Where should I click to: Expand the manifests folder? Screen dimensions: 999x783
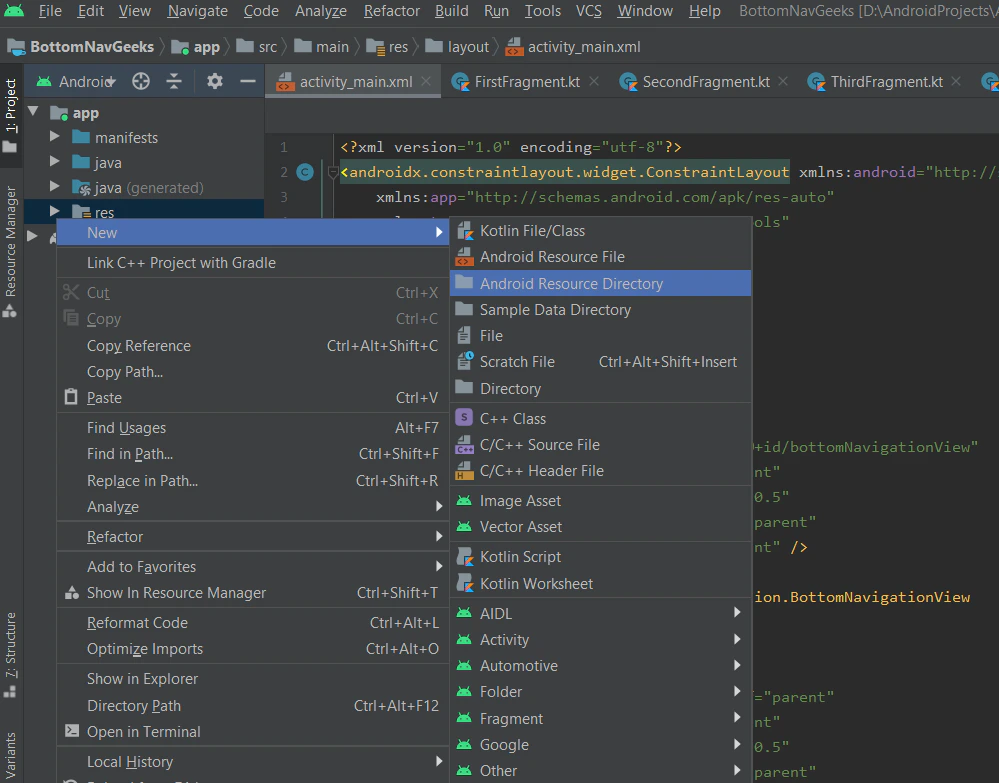pyautogui.click(x=55, y=137)
